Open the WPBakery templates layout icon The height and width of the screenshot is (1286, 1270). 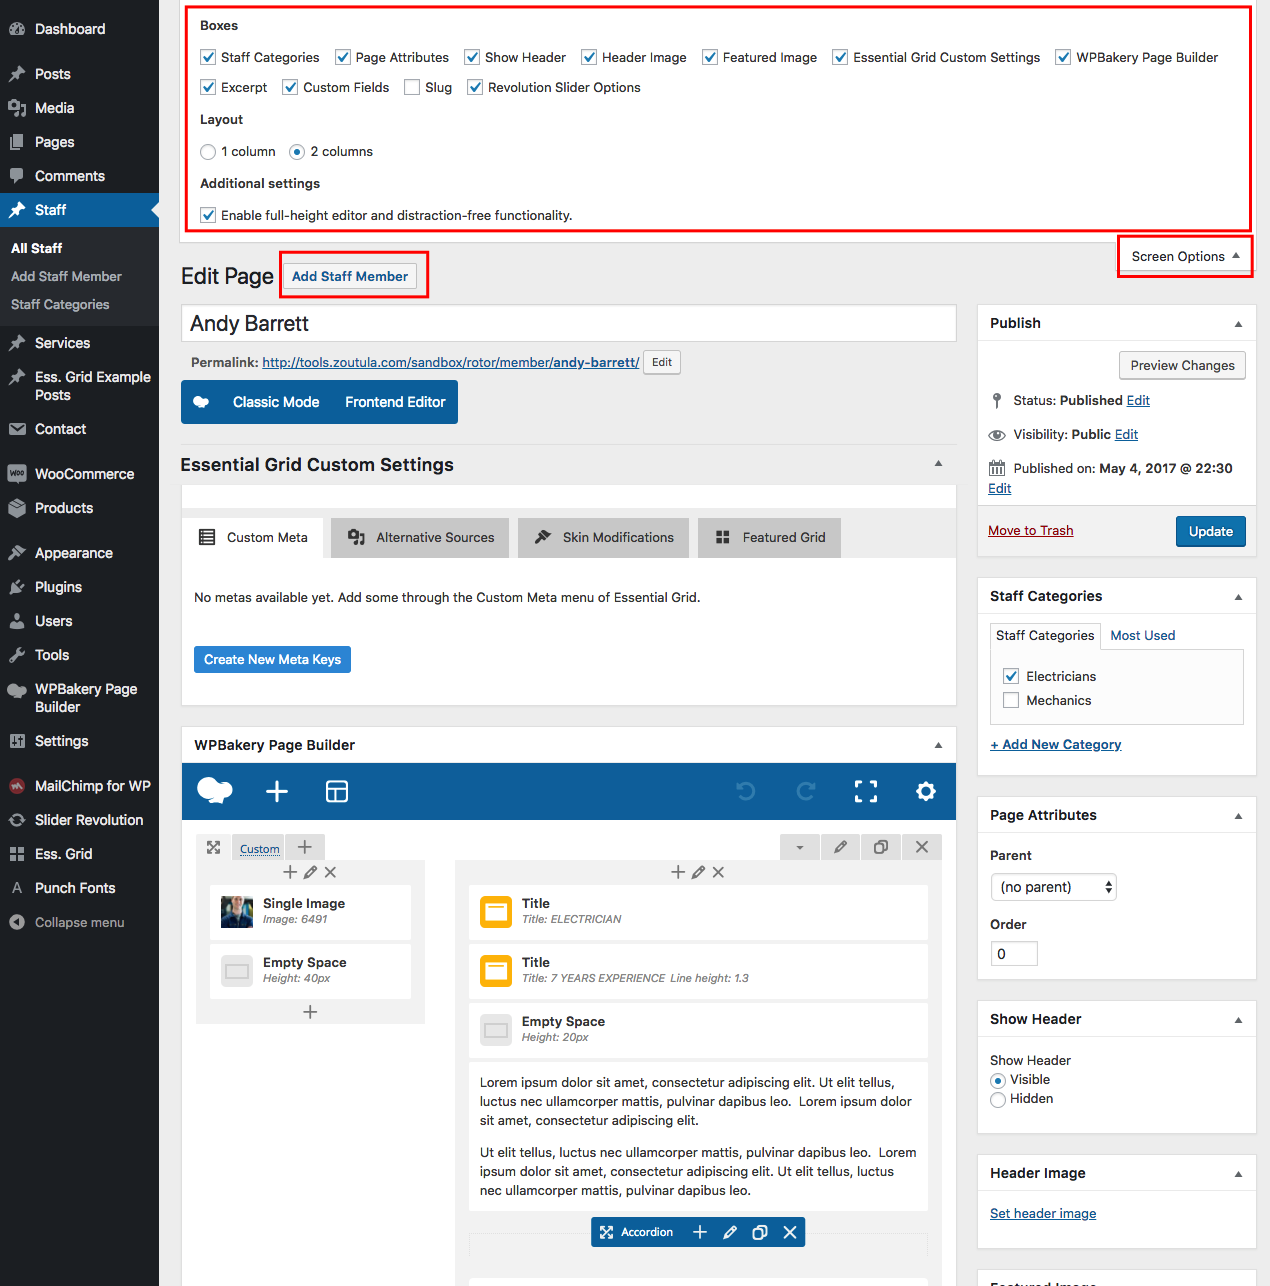pos(337,792)
